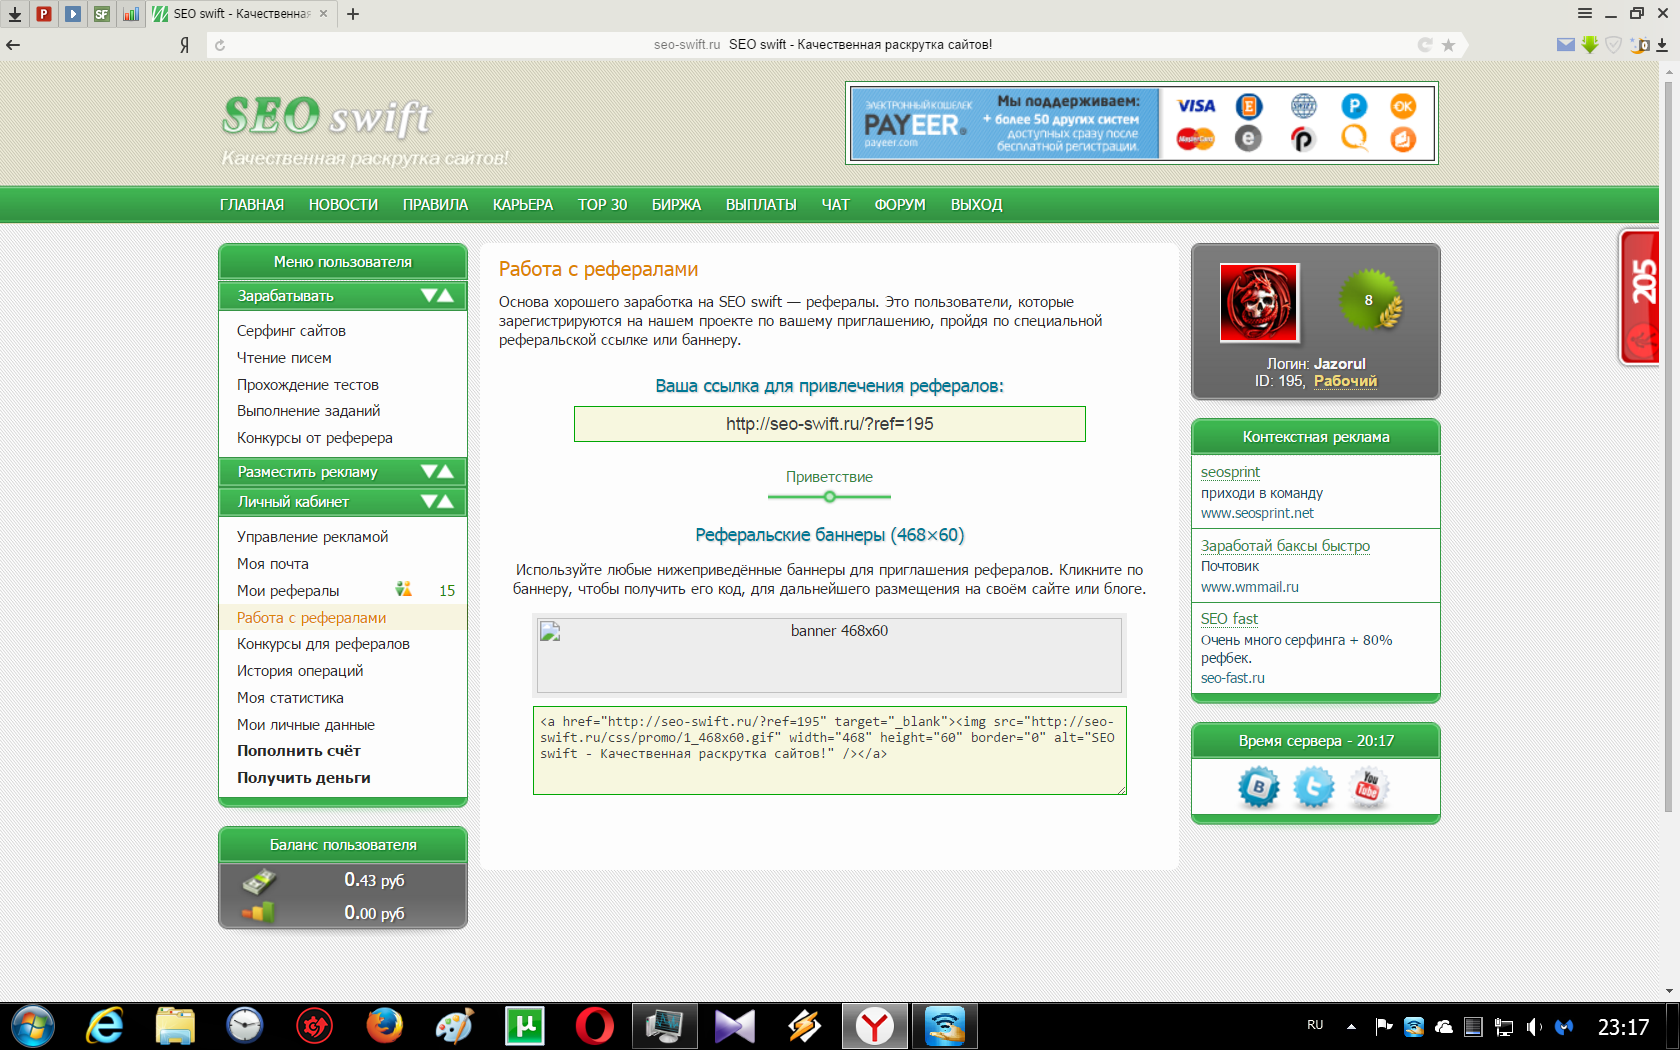Launch Internet Explorer from taskbar
This screenshot has width=1680, height=1050.
click(105, 1026)
